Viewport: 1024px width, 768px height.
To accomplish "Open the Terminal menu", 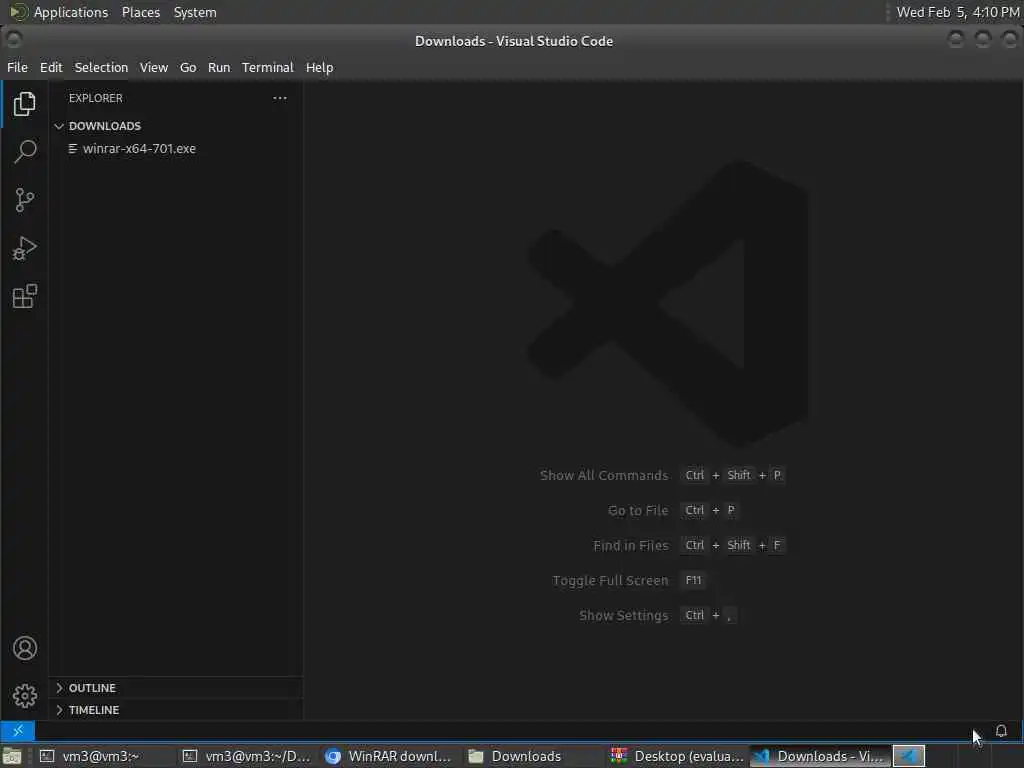I will click(x=268, y=67).
